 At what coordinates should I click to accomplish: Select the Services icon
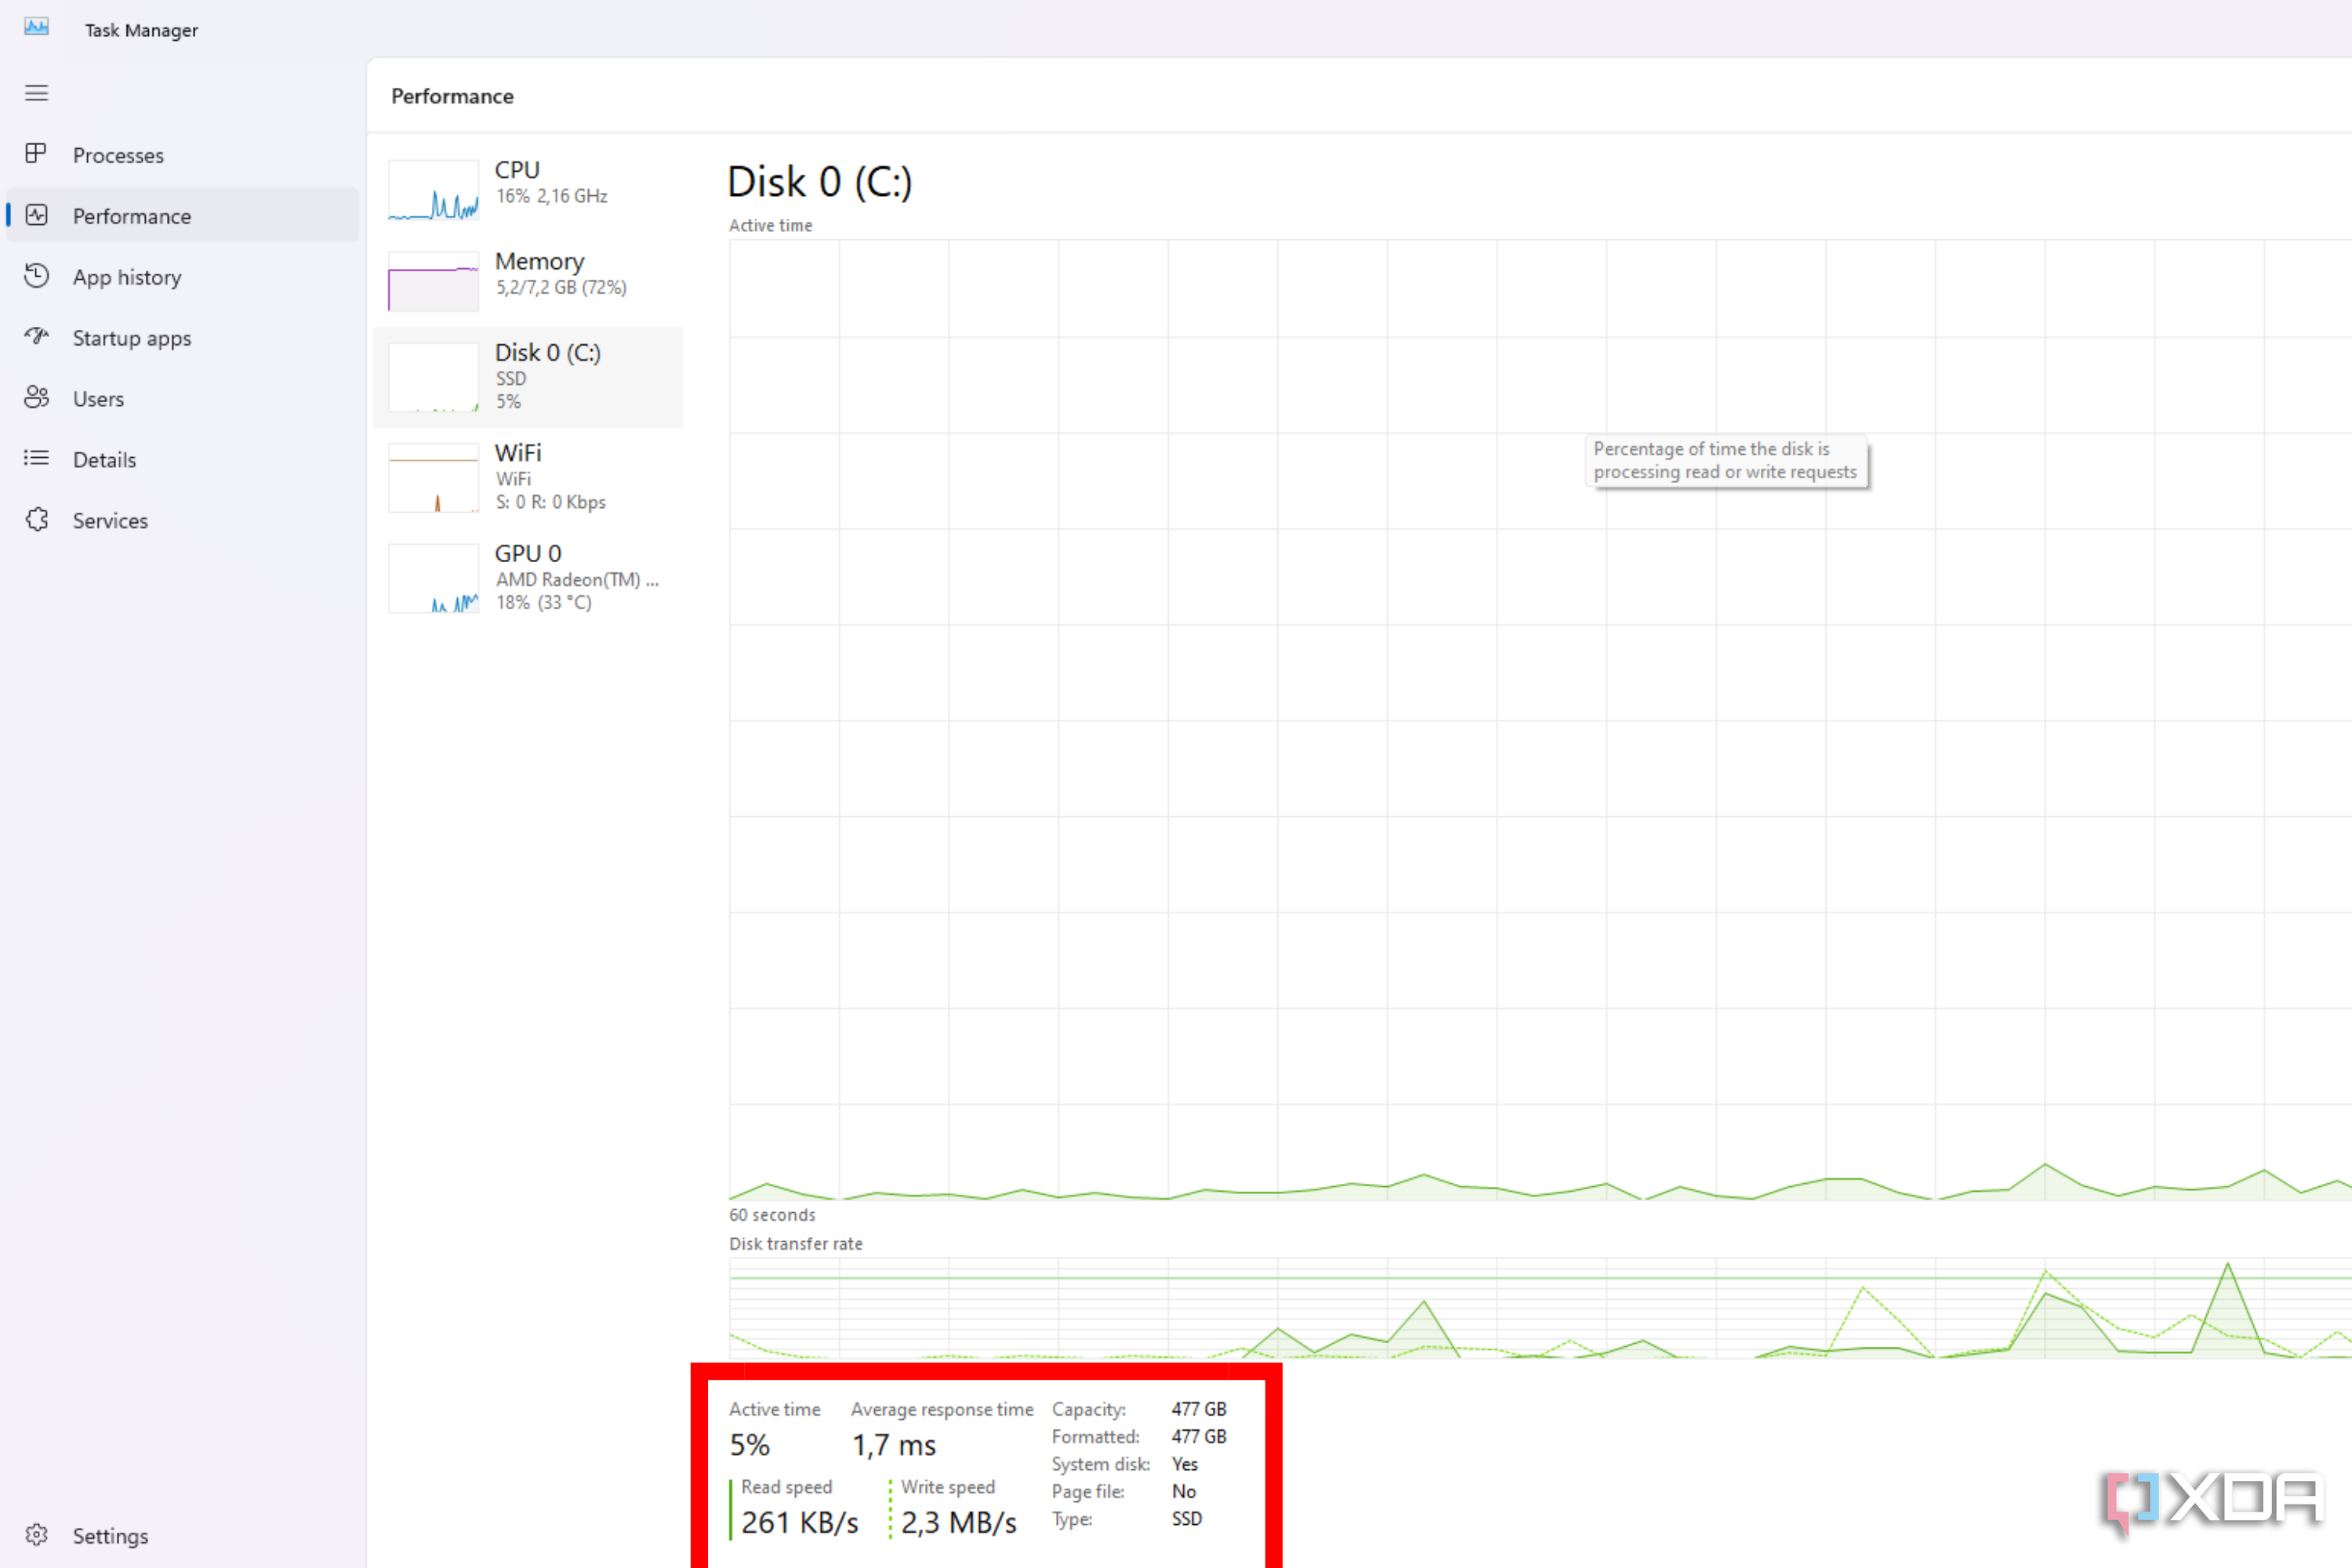(37, 520)
